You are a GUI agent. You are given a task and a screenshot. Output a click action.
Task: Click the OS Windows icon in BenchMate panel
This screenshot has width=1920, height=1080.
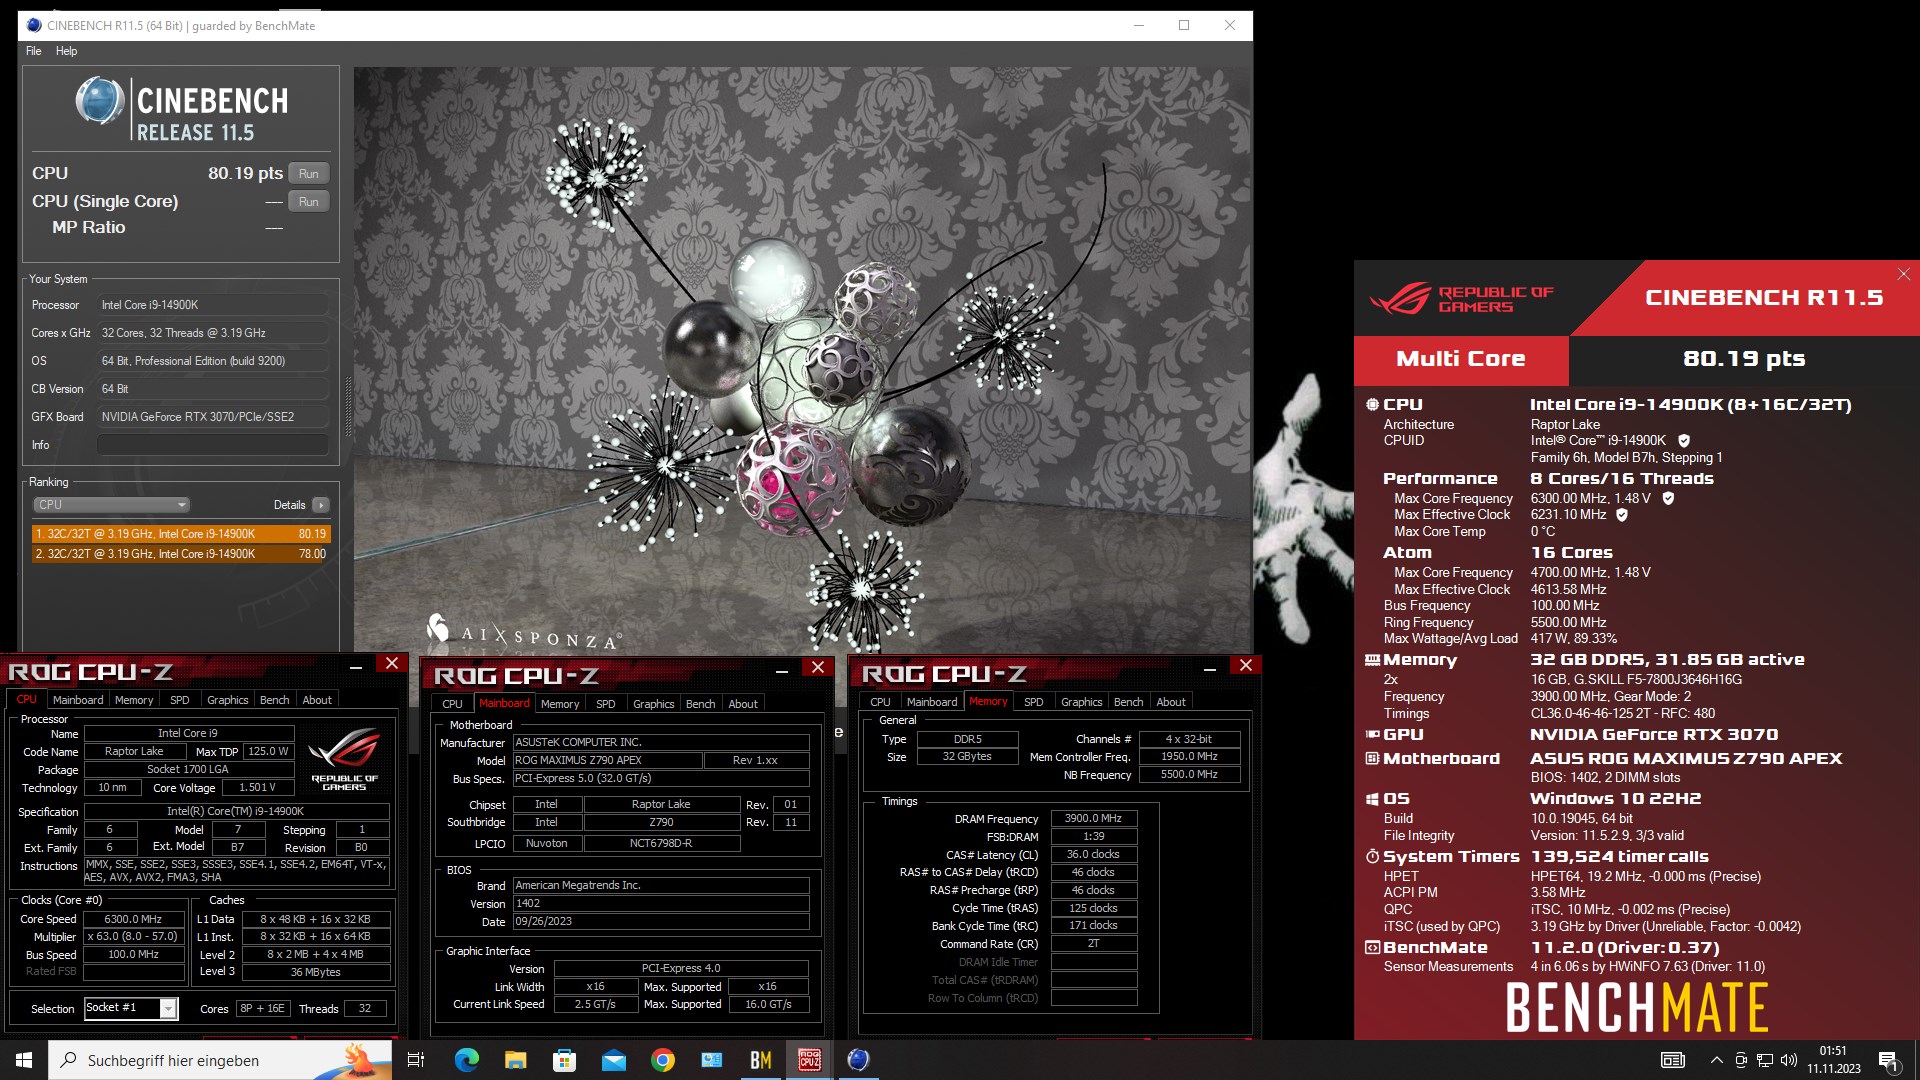click(x=1372, y=799)
